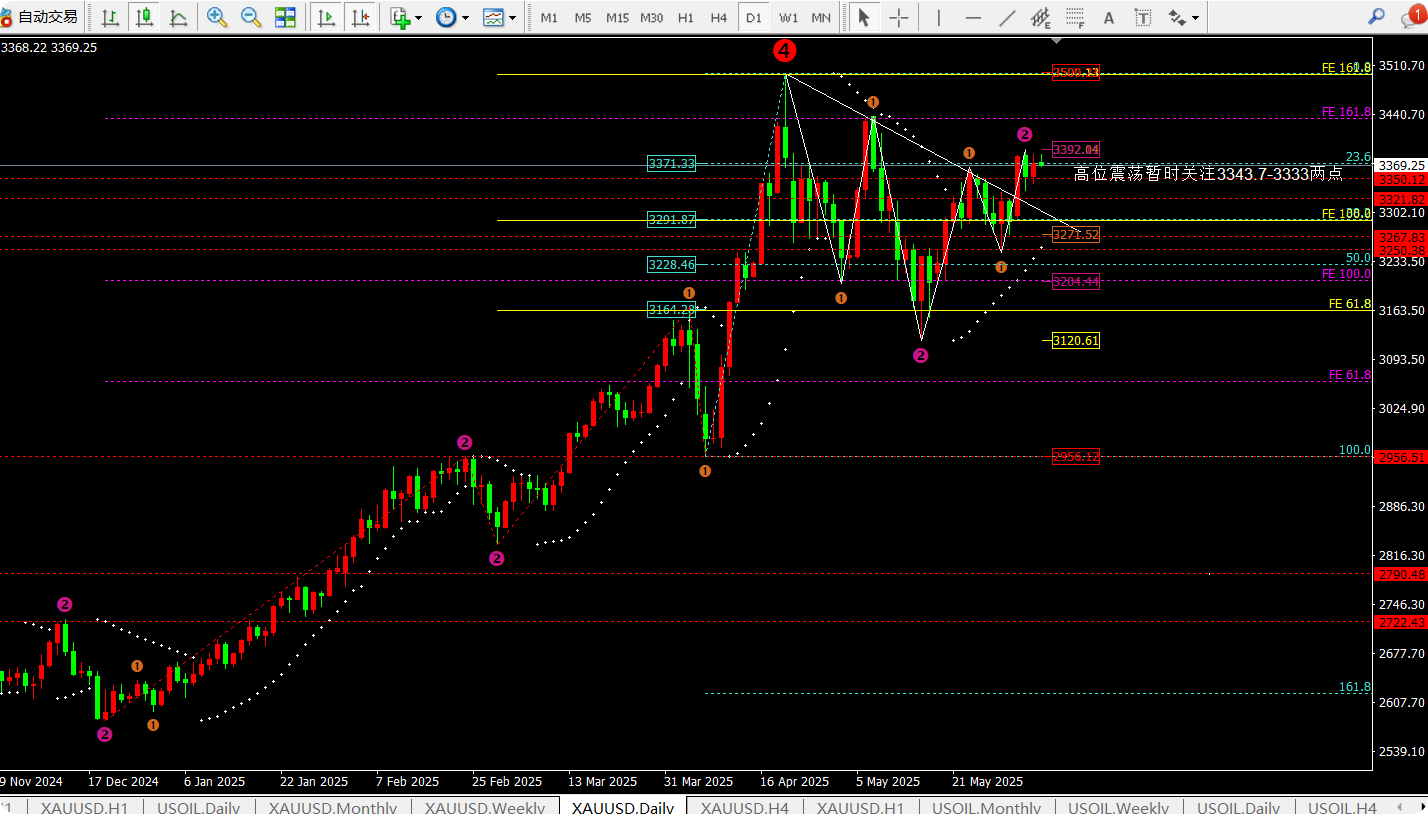The image size is (1428, 814).
Task: Tile chart windows with the grid icon
Action: click(x=285, y=17)
